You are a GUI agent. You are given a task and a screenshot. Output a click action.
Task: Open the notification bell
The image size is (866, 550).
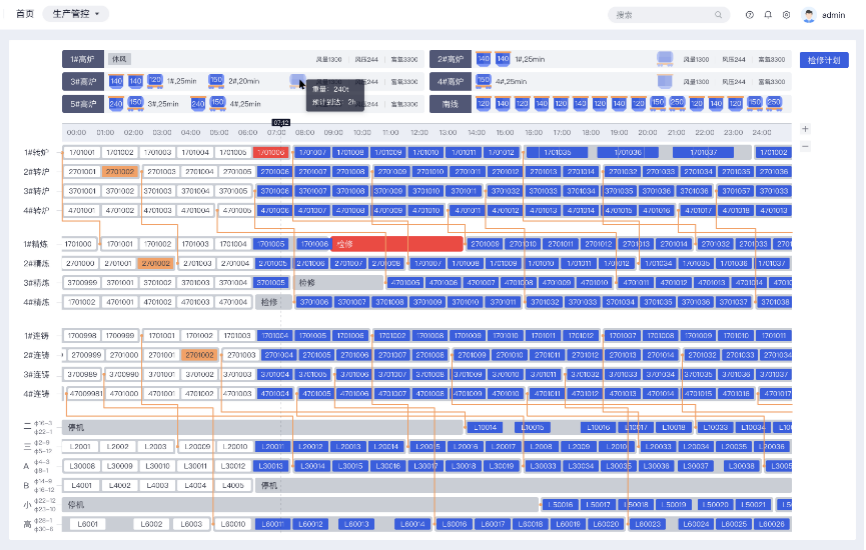[768, 15]
